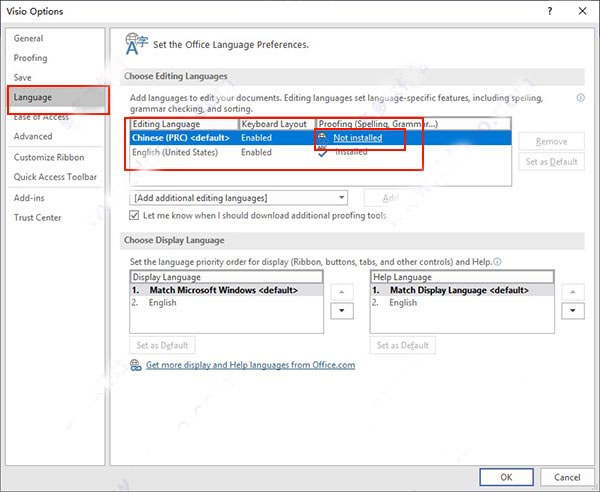
Task: Click the globe icon beside Office.com link
Action: (x=135, y=365)
